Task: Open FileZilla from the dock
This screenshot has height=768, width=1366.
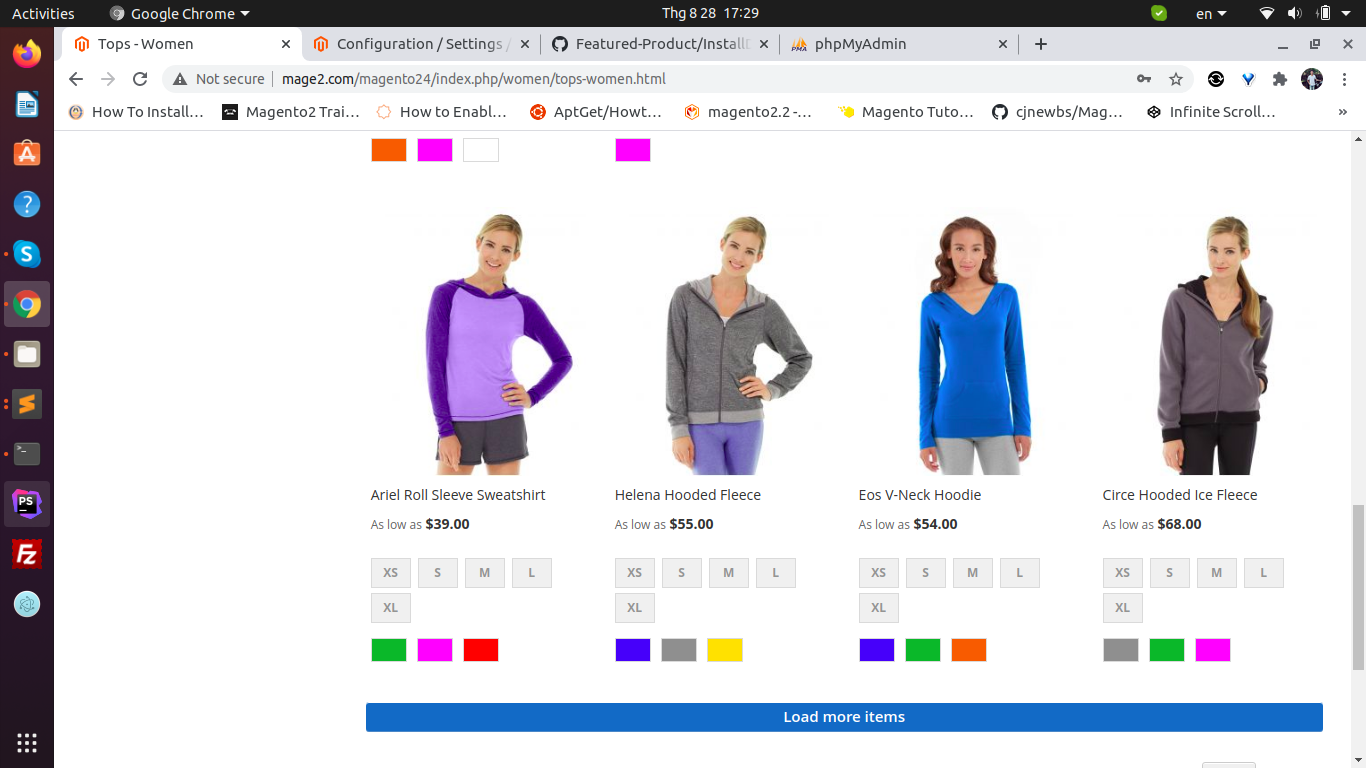Action: pyautogui.click(x=27, y=554)
